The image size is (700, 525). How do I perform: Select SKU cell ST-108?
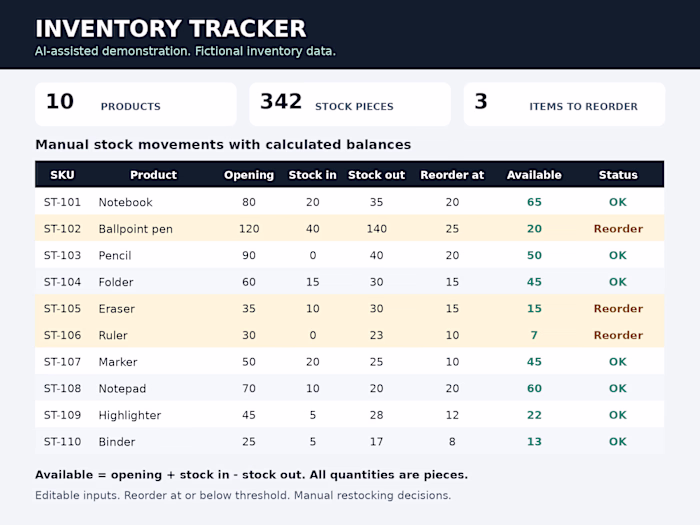click(62, 388)
